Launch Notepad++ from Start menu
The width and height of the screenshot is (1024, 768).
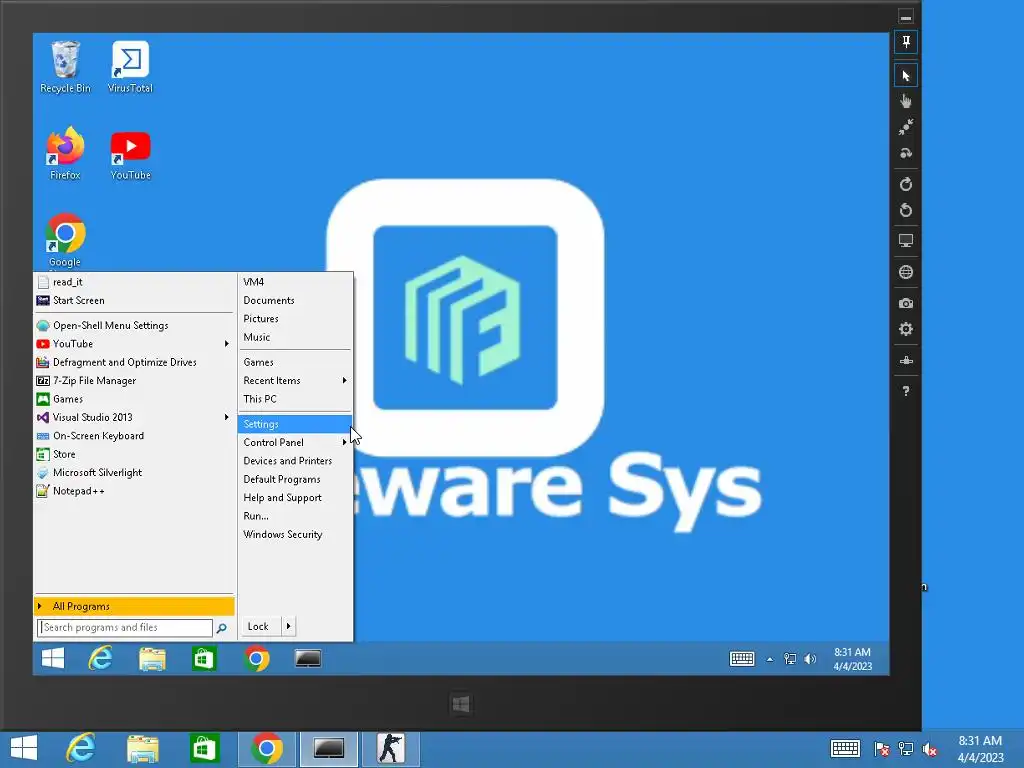[134, 490]
